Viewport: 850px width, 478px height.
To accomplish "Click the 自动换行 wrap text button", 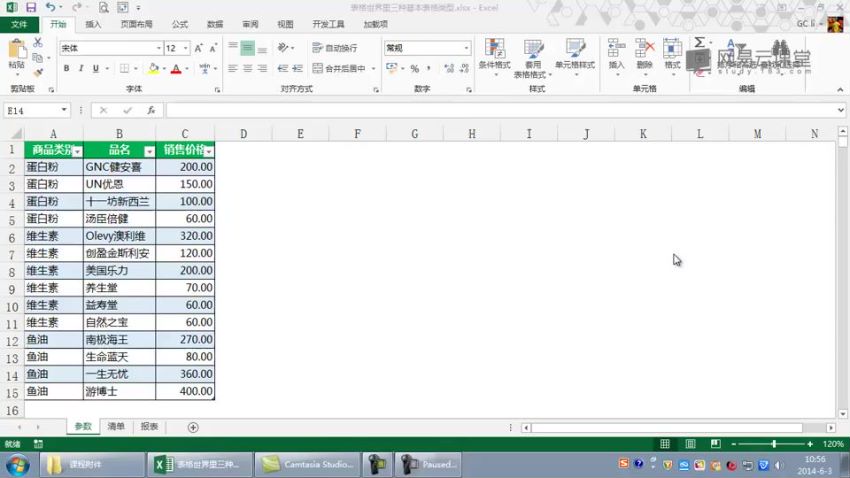I will pyautogui.click(x=335, y=48).
